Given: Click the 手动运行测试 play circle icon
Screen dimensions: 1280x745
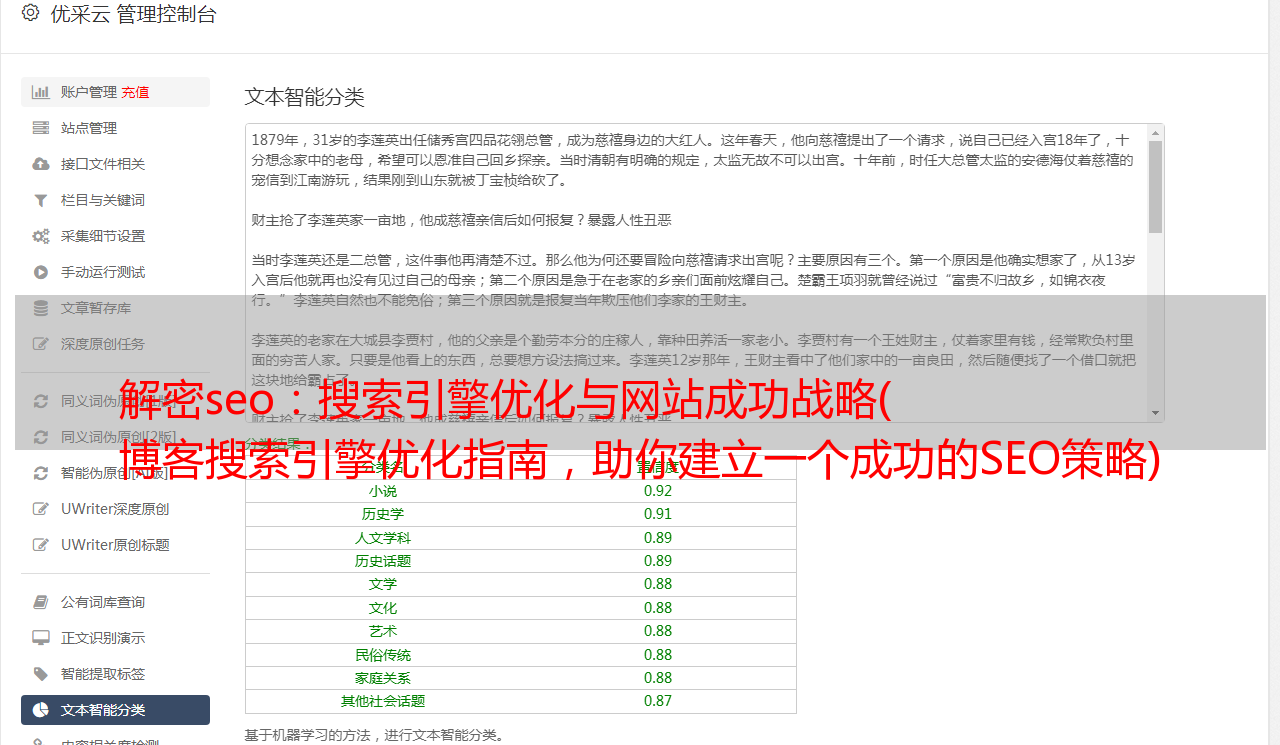Looking at the screenshot, I should click(x=41, y=272).
